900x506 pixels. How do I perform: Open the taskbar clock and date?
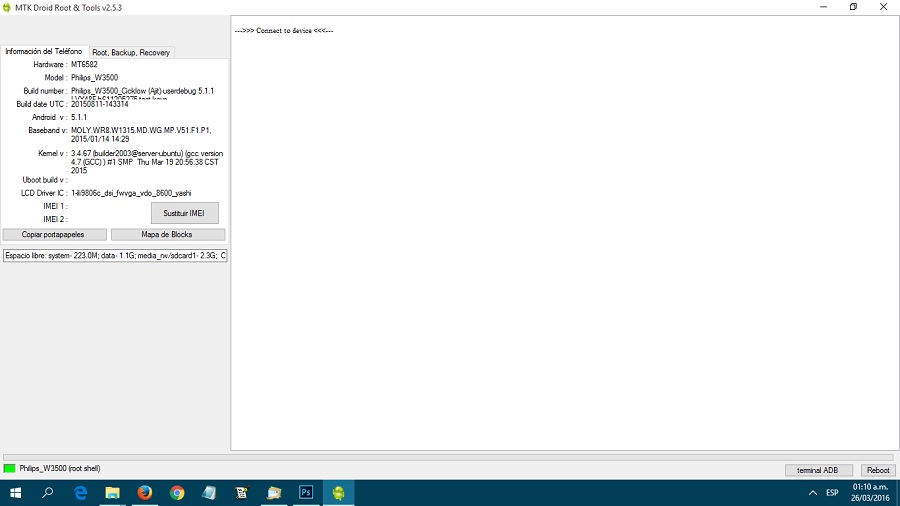tap(870, 493)
